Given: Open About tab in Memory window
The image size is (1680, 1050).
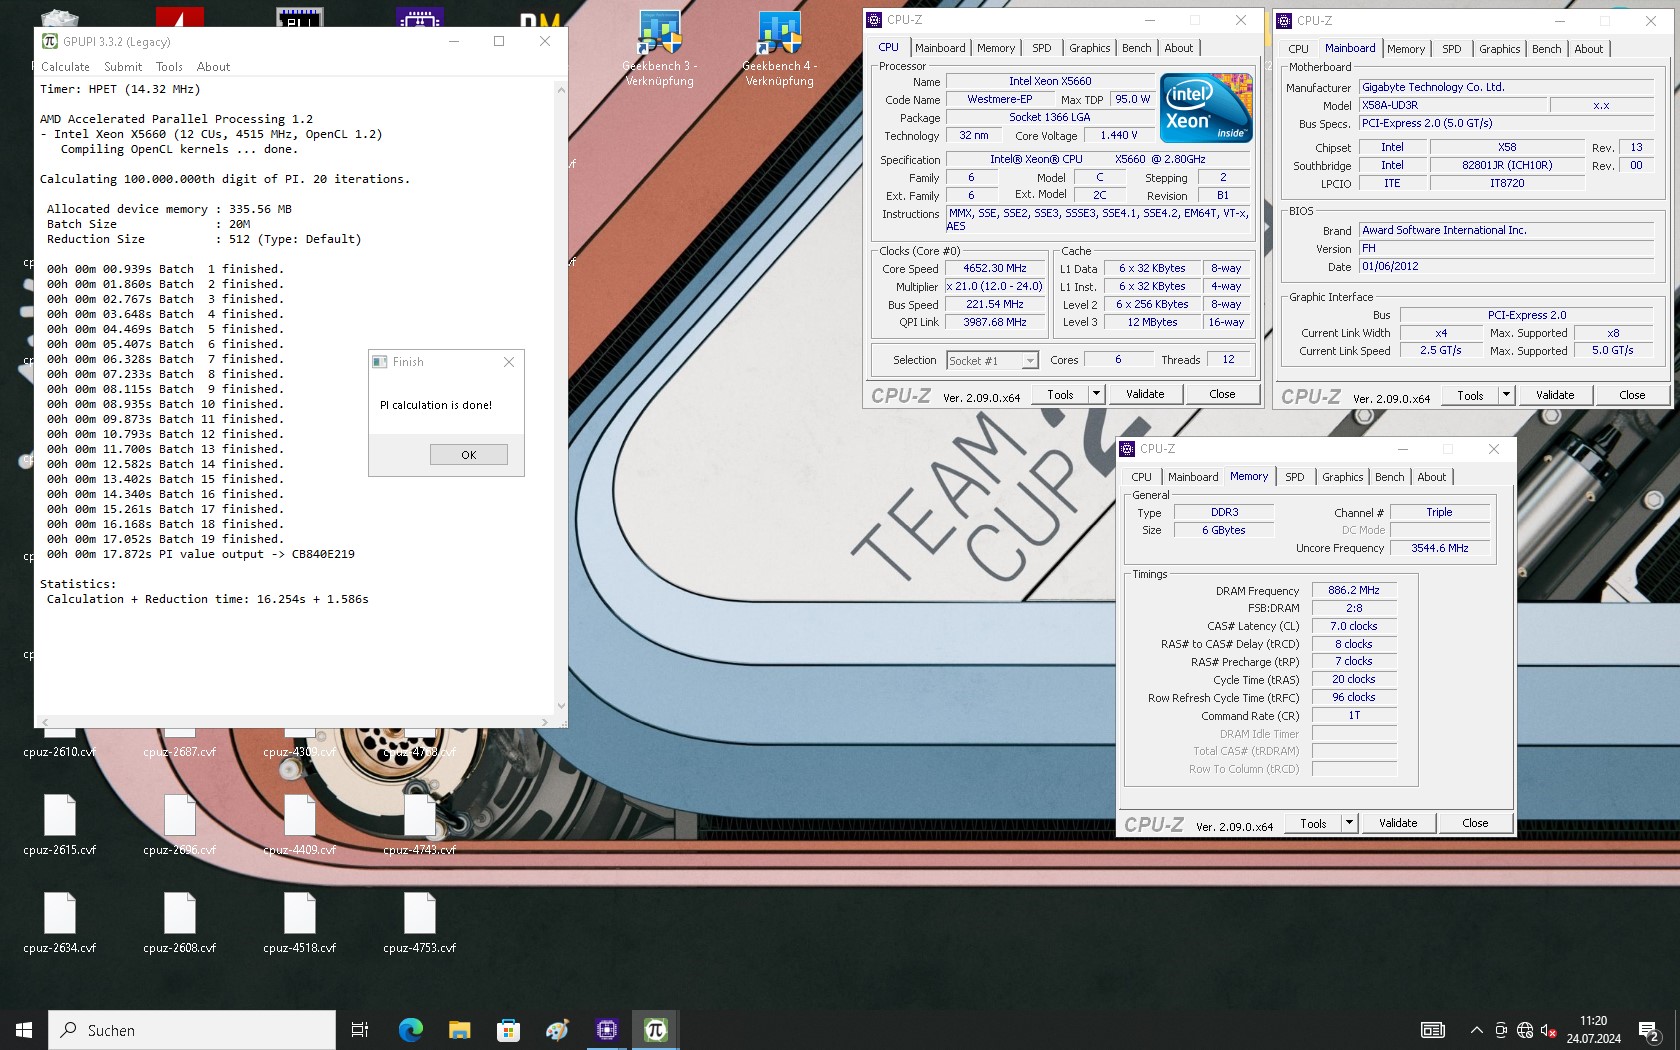Looking at the screenshot, I should coord(1431,477).
